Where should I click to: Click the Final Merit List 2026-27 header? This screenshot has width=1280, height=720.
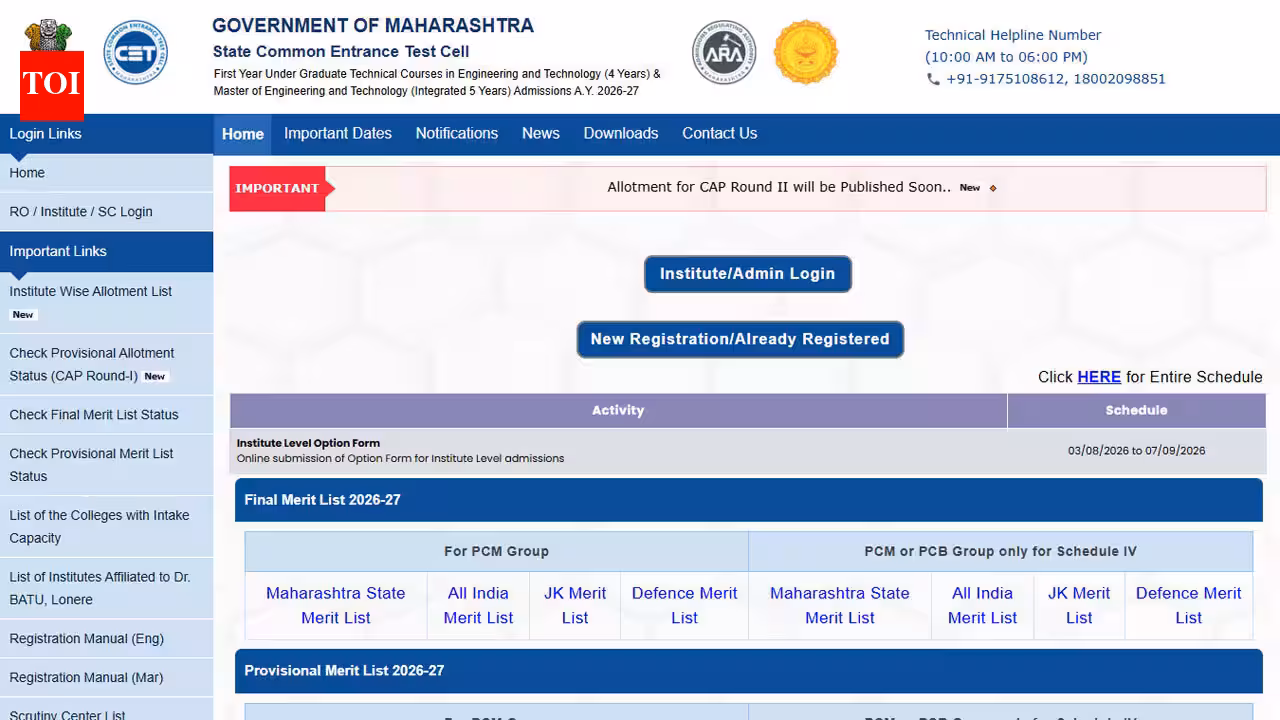coord(749,500)
